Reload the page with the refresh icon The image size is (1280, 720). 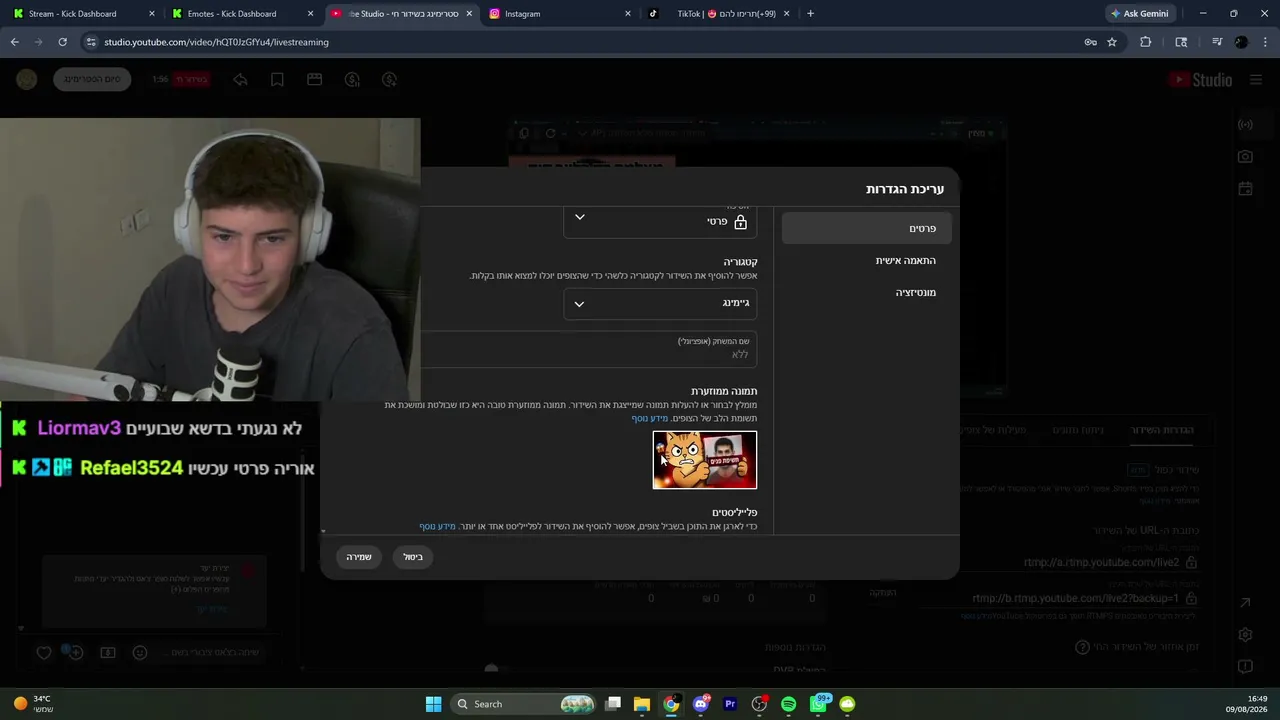[x=62, y=42]
